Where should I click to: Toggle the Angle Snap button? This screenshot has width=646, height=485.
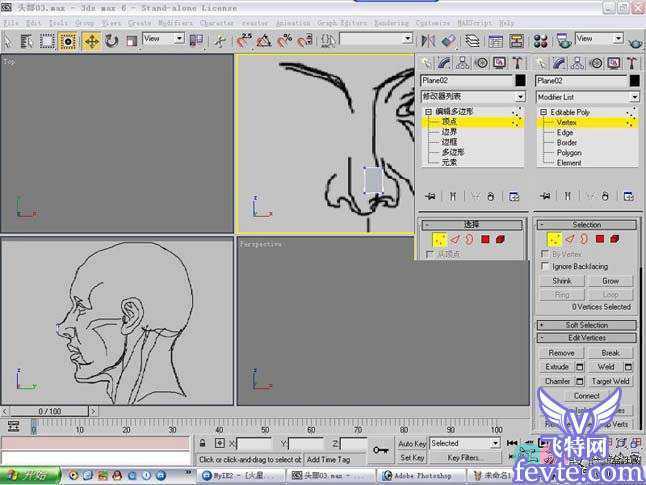264,41
